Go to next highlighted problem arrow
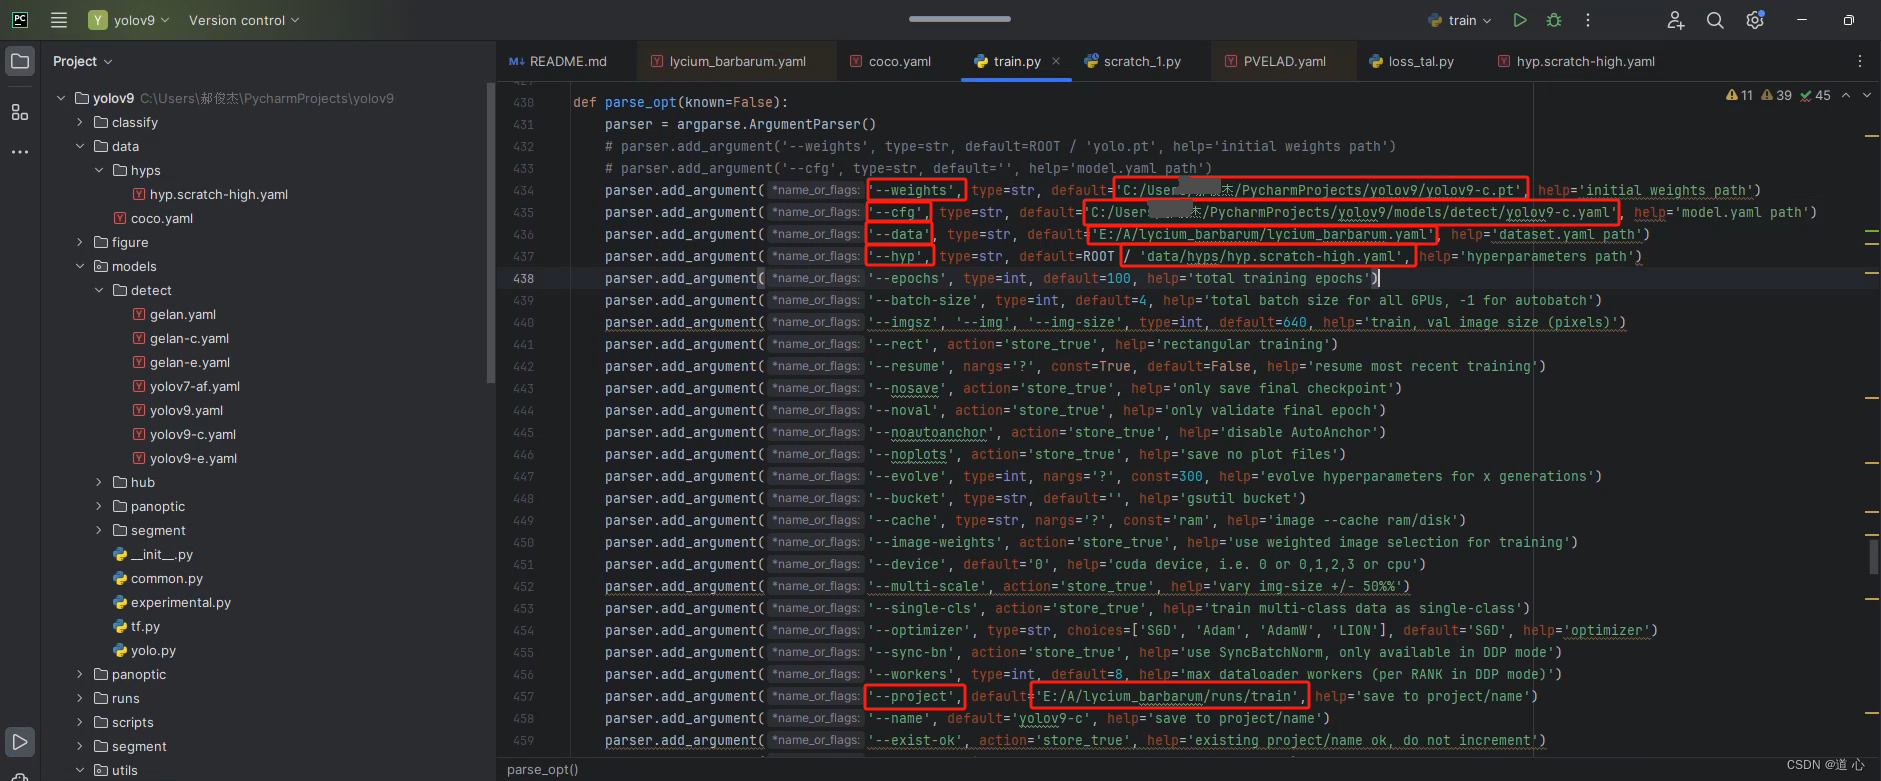The width and height of the screenshot is (1881, 781). tap(1867, 95)
